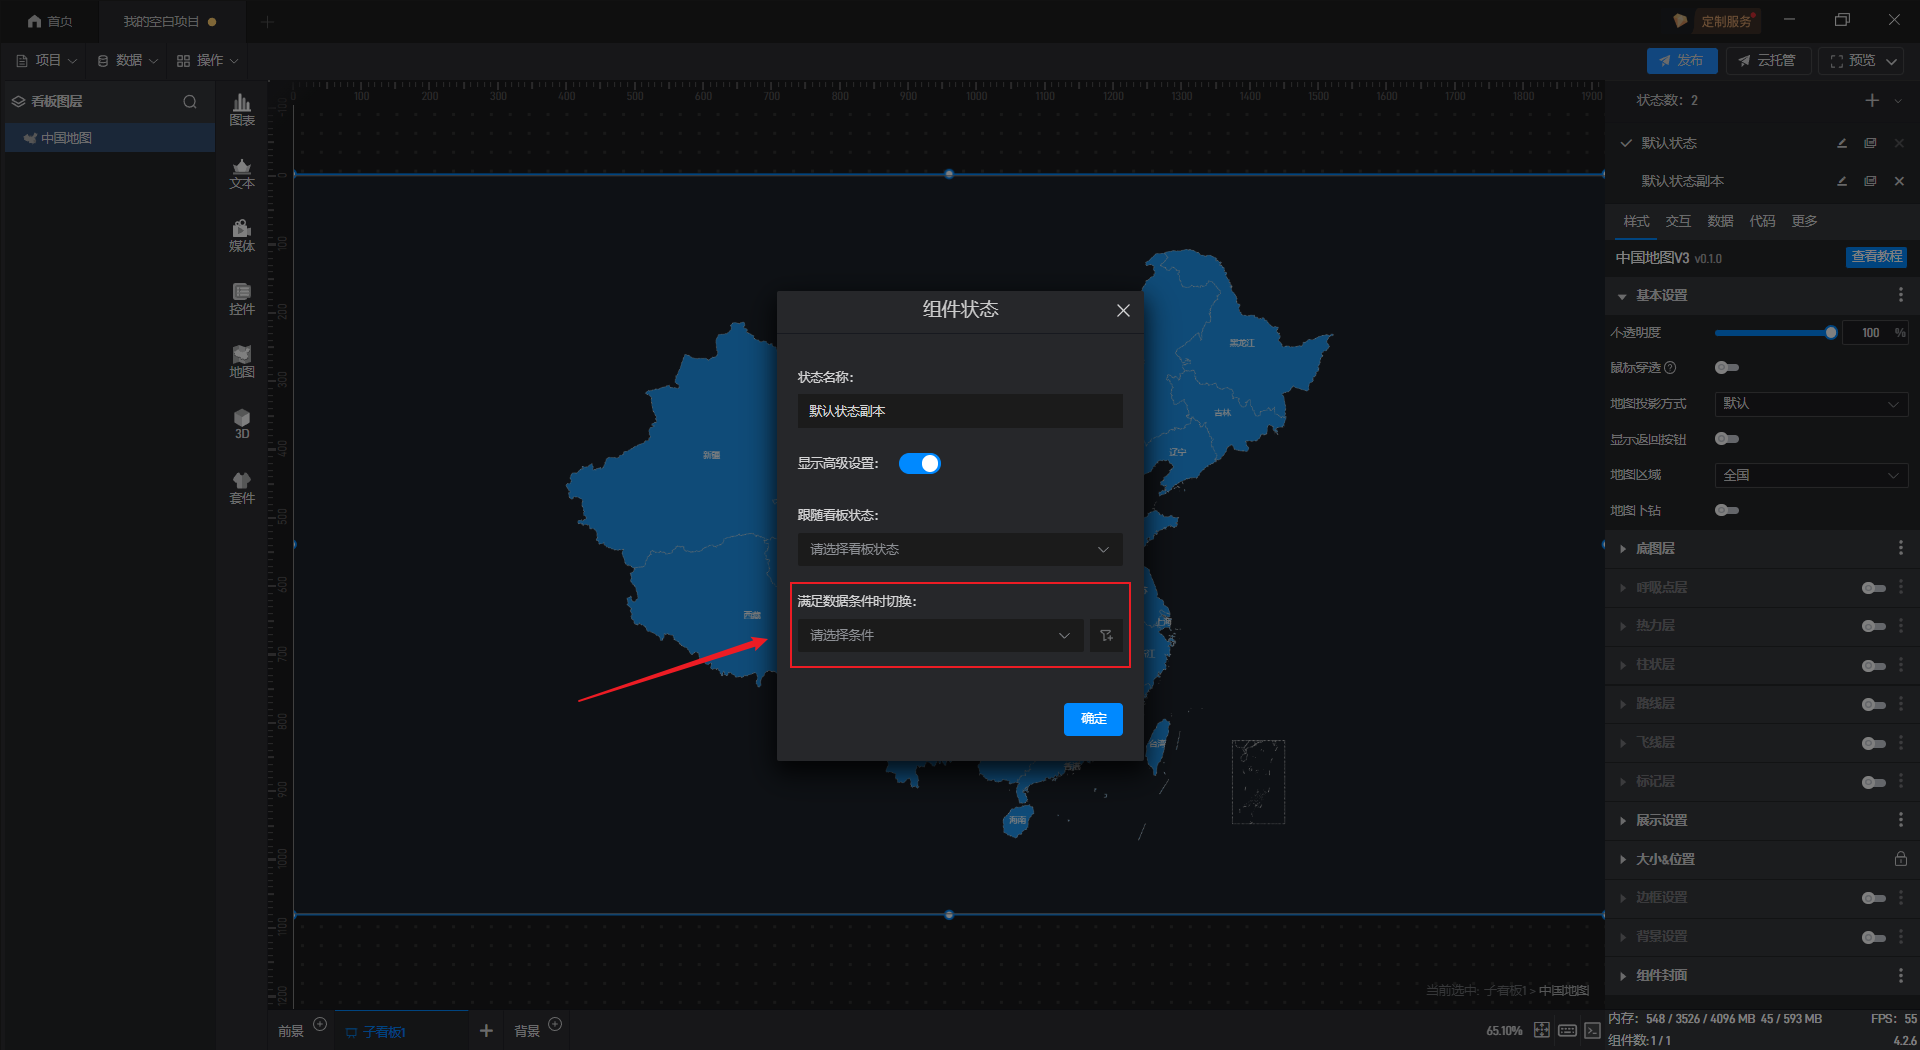1920x1050 pixels.
Task: Duplicate the 默认状态 state
Action: coord(1870,143)
